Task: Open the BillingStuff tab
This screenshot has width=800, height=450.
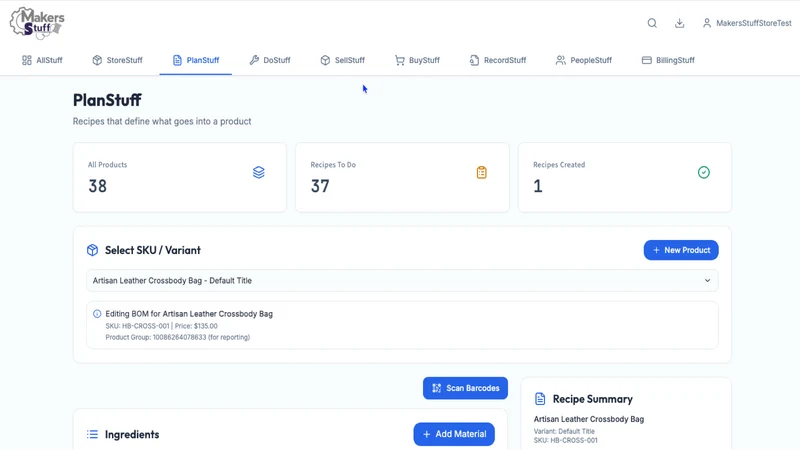Action: point(668,60)
